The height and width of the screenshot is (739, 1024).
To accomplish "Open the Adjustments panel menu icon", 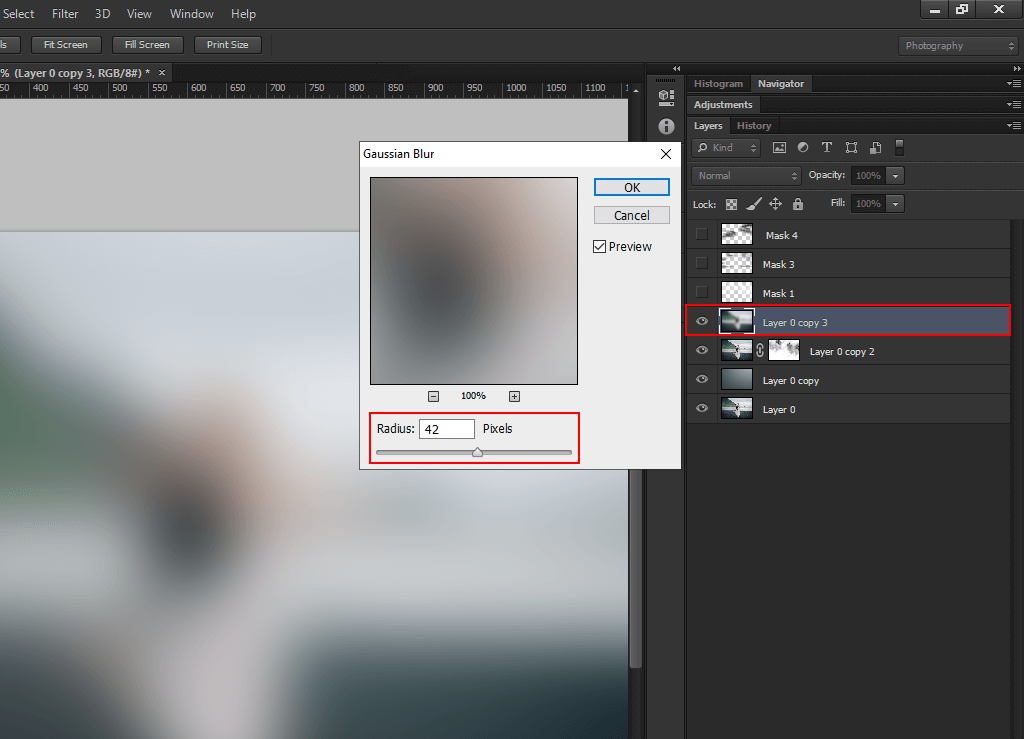I will coord(1014,104).
